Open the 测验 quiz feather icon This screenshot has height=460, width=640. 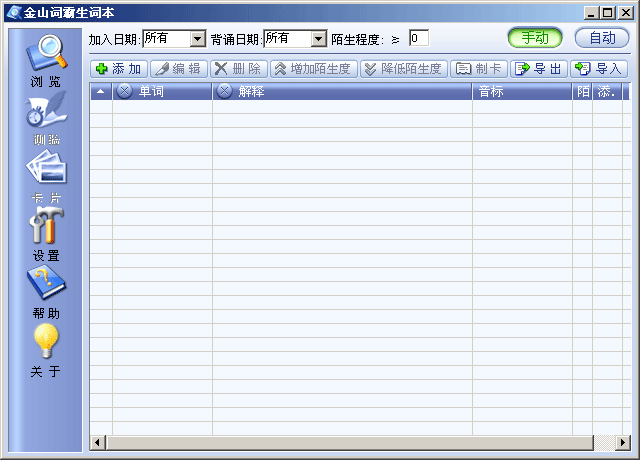coord(46,109)
